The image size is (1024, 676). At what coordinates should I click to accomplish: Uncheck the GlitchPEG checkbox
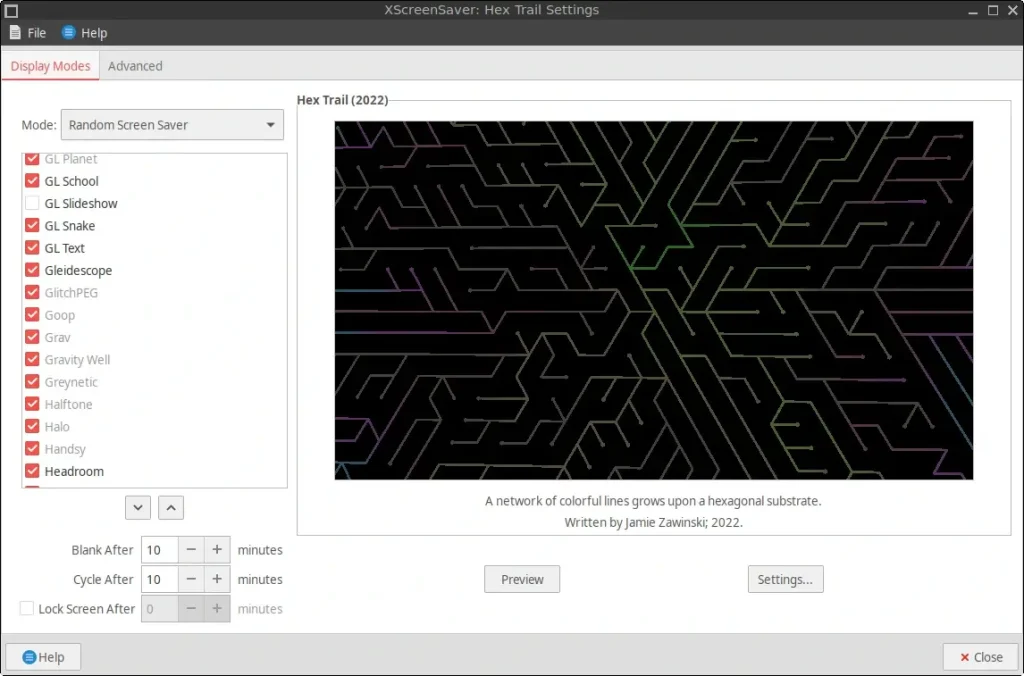click(32, 291)
